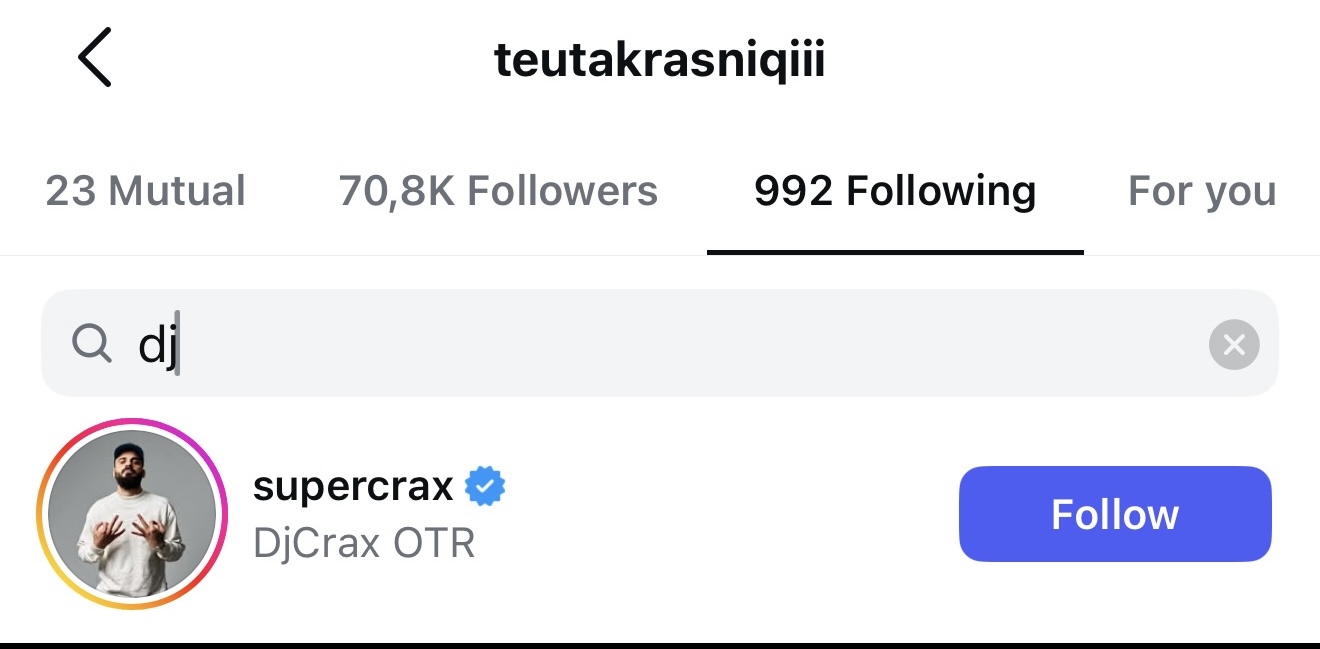Tap the underline indicator below Following
Viewport: 1320px width, 649px height.
coord(895,252)
